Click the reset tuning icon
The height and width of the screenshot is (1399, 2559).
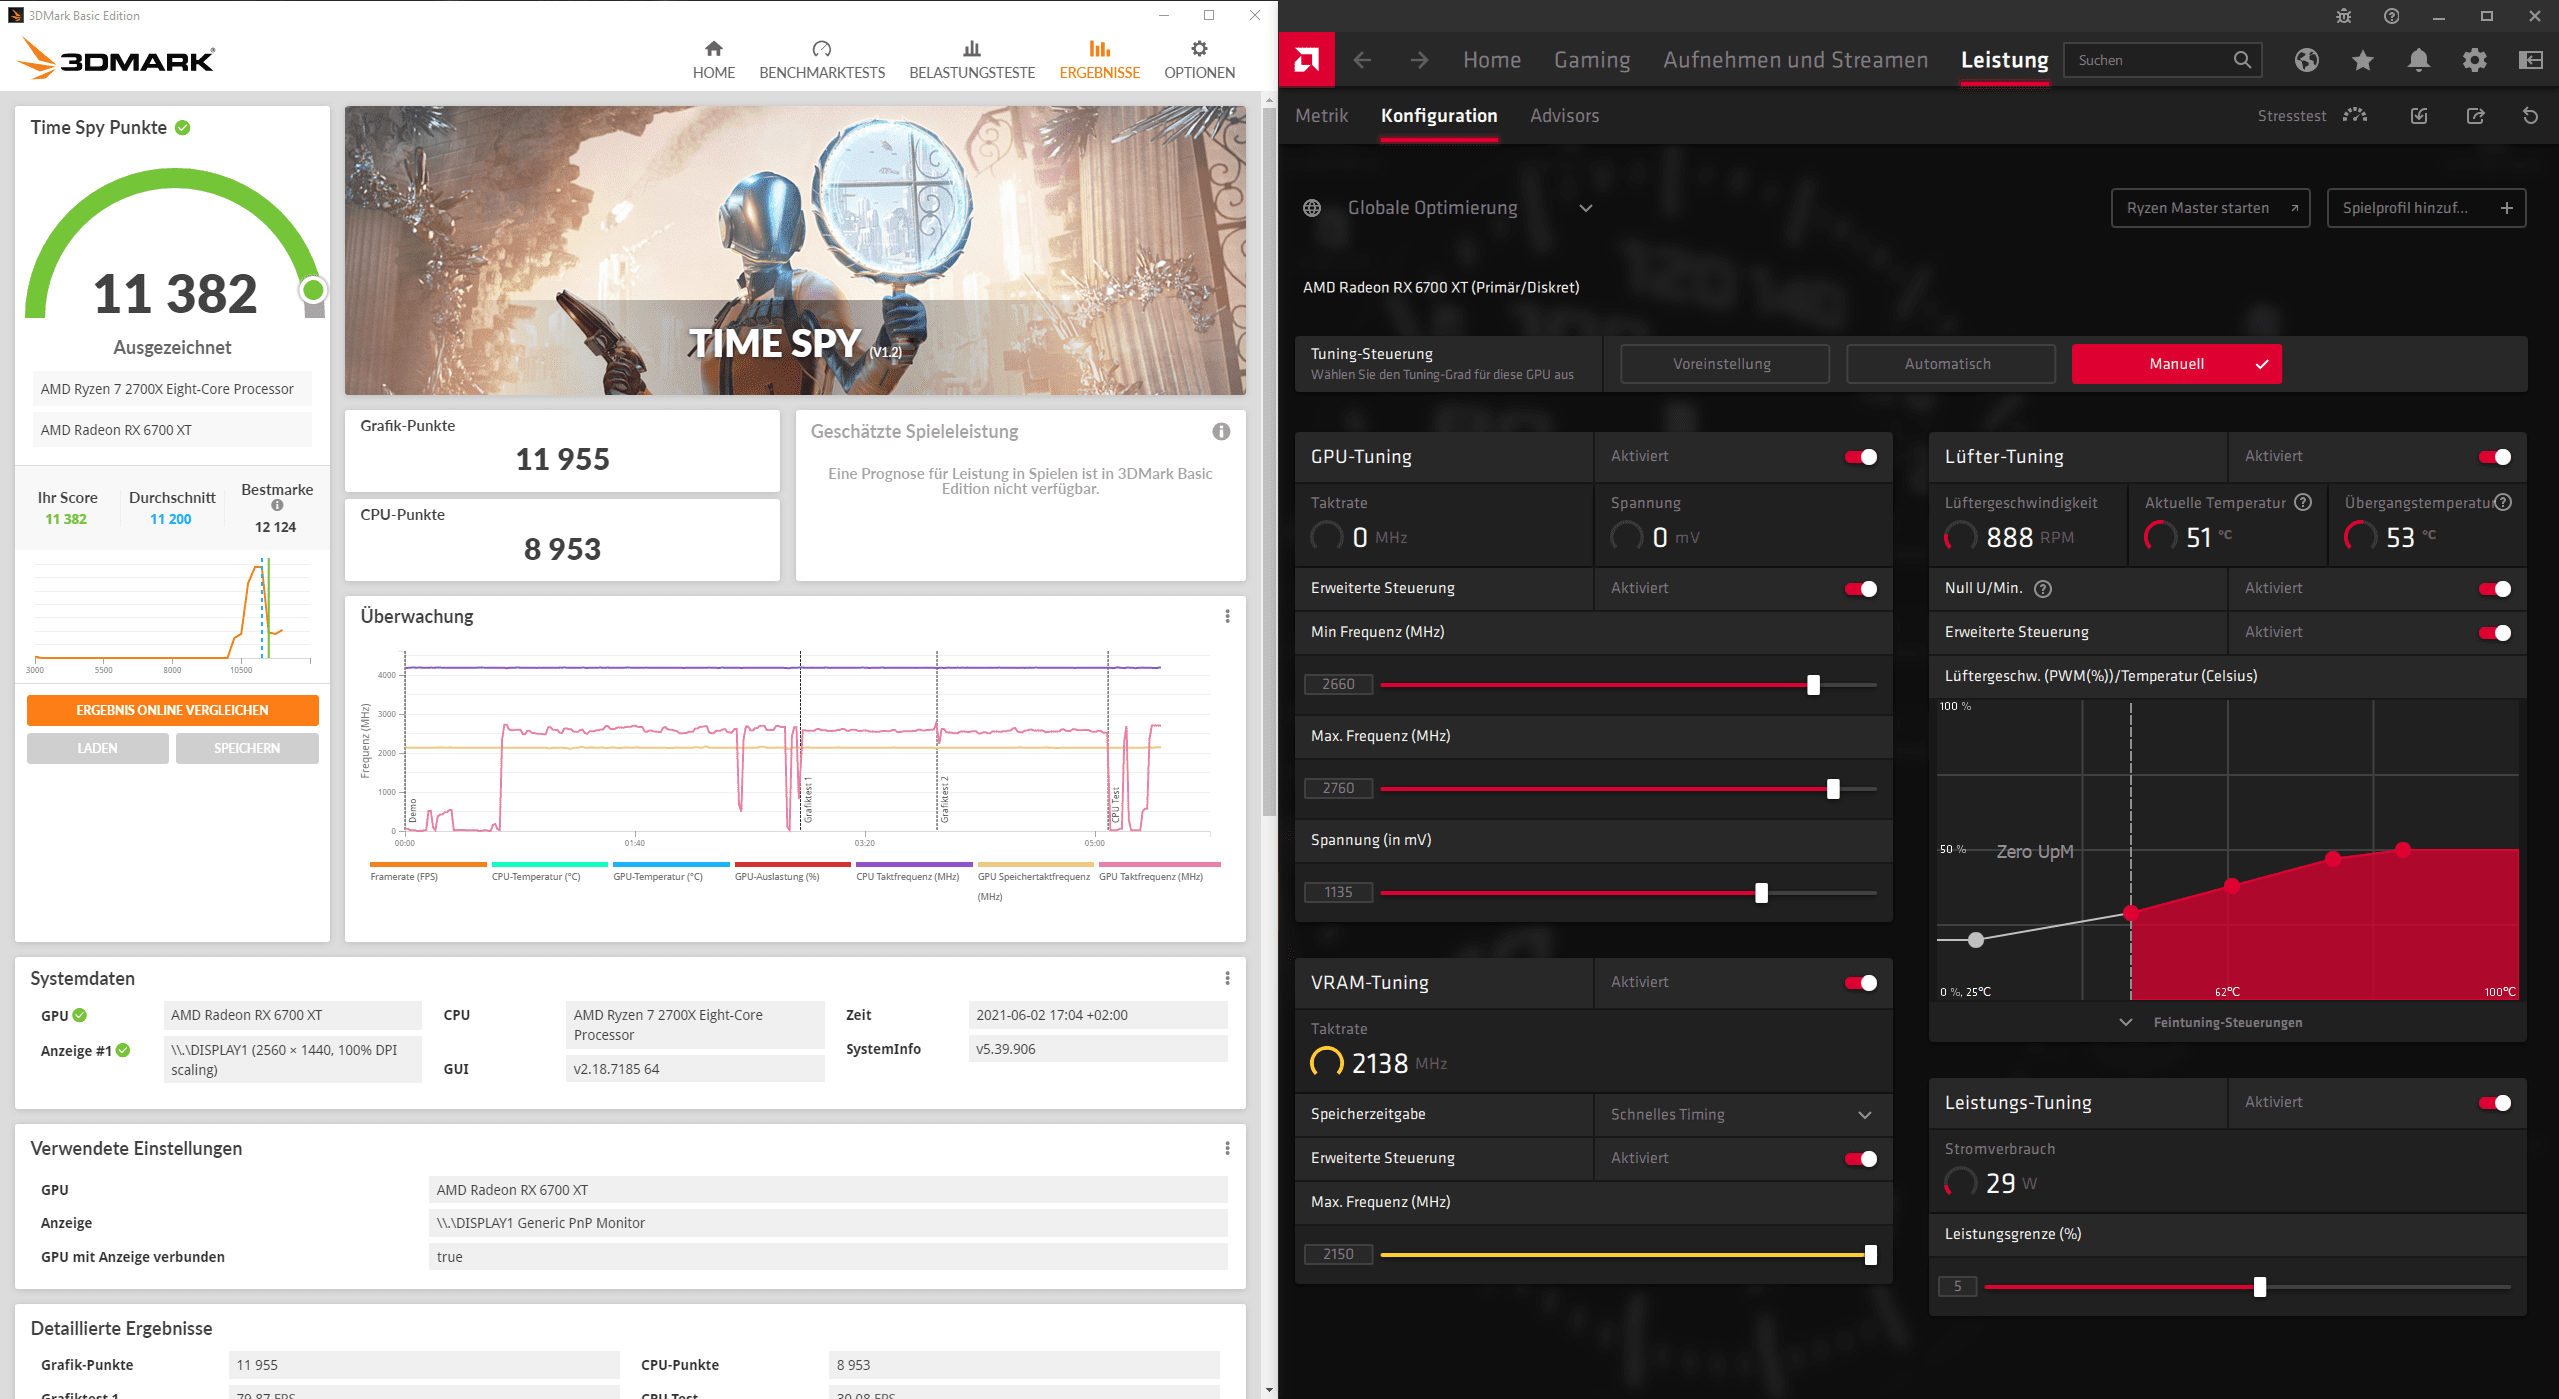2530,116
